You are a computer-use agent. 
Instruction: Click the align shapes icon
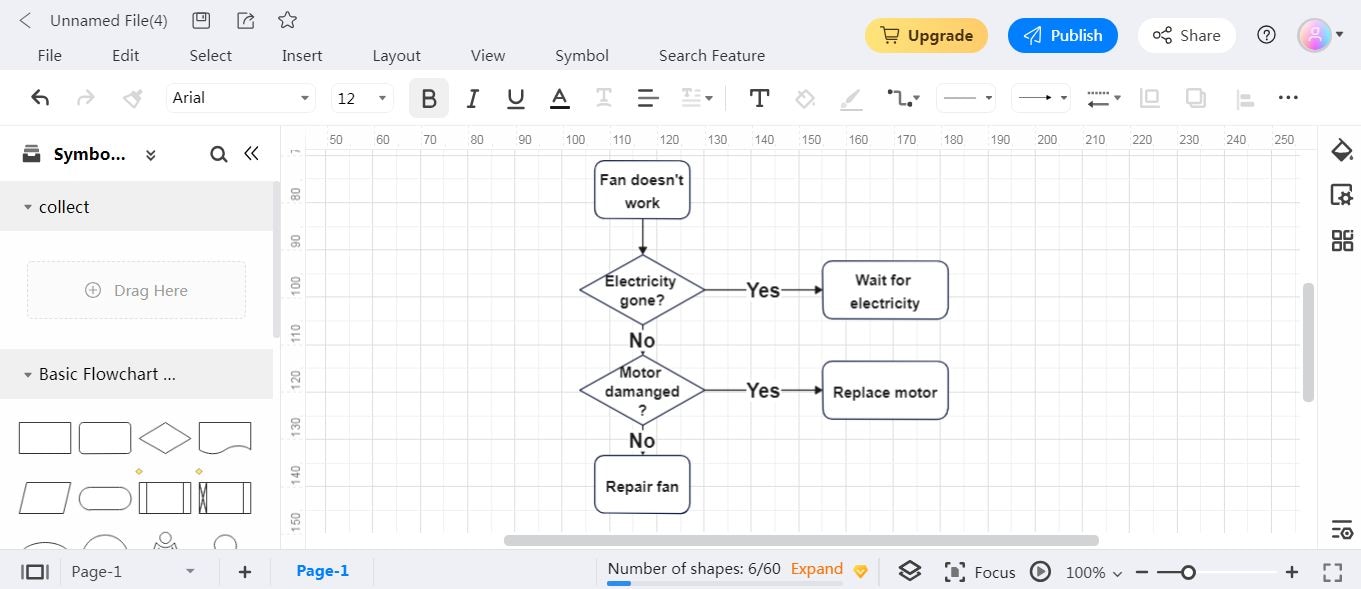[x=1244, y=98]
